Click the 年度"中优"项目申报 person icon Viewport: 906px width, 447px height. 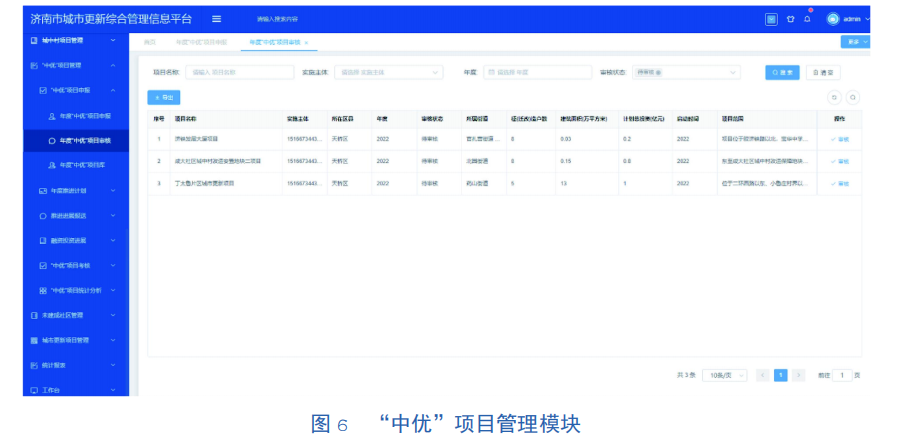[x=51, y=116]
